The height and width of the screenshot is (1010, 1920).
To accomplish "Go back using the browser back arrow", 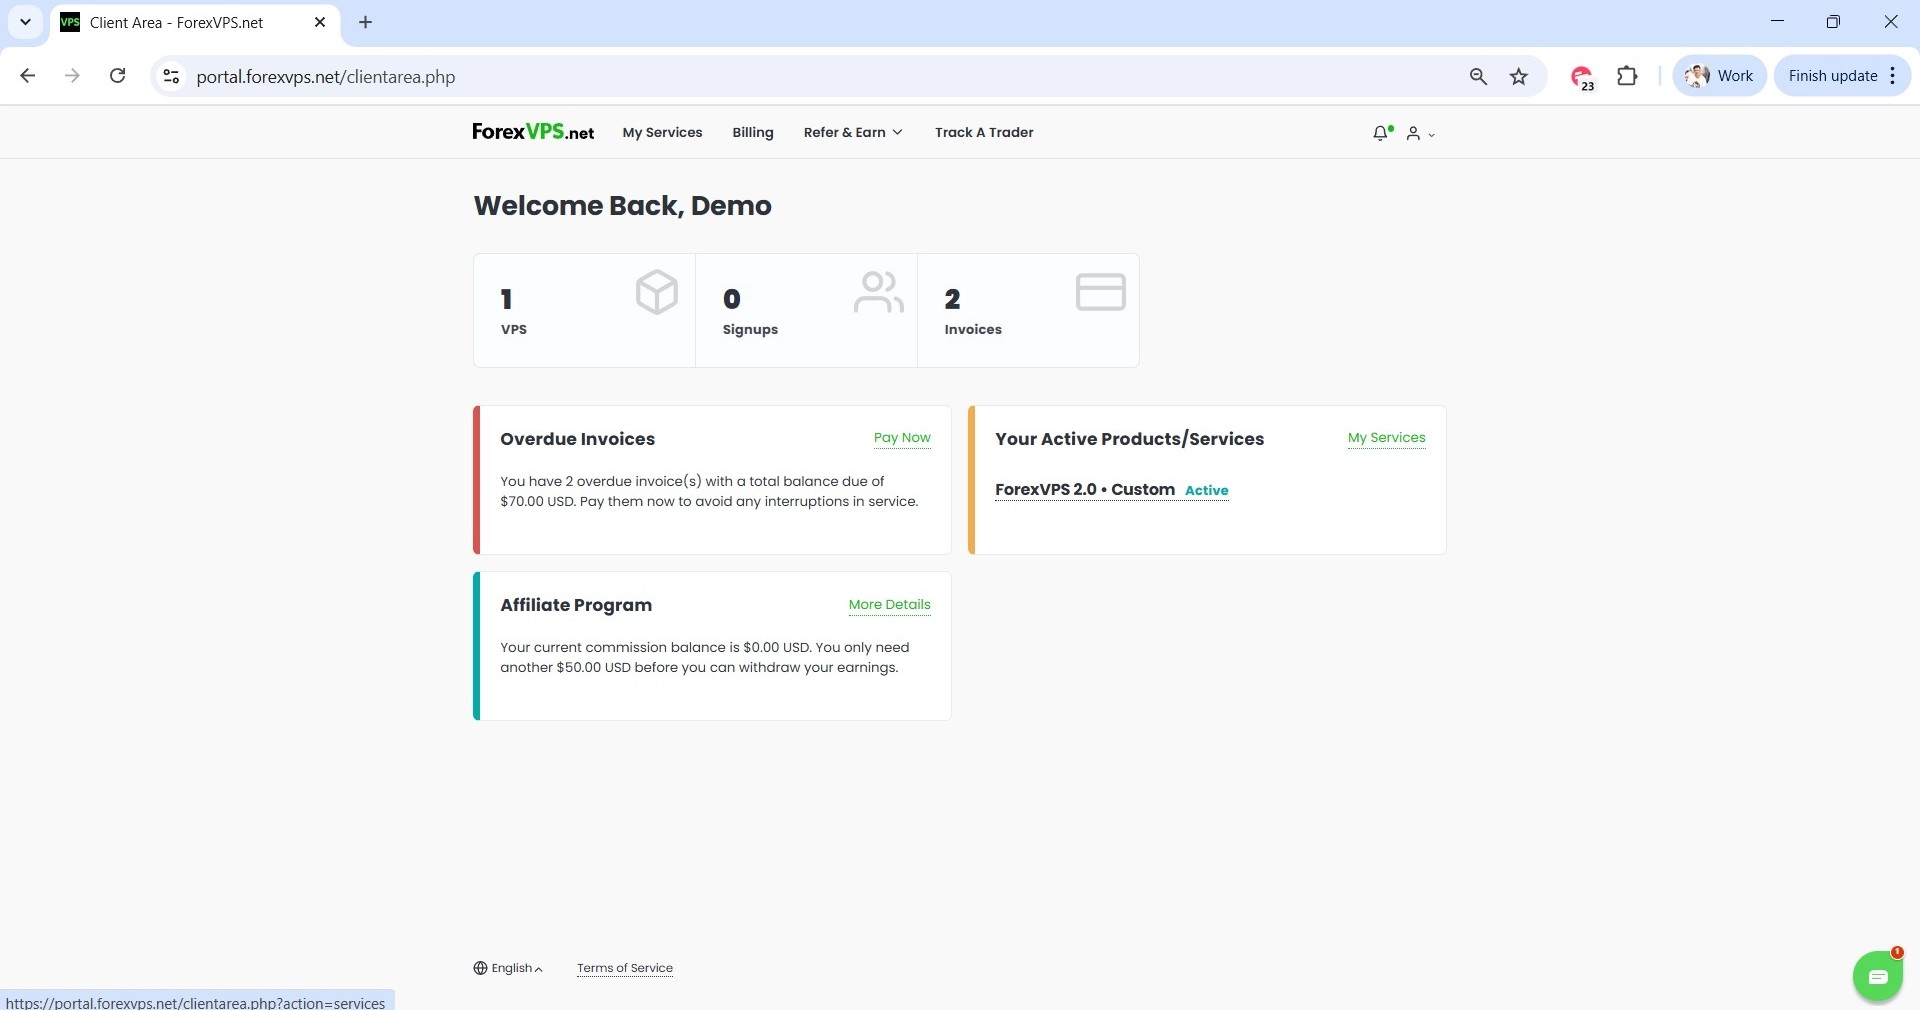I will (28, 76).
